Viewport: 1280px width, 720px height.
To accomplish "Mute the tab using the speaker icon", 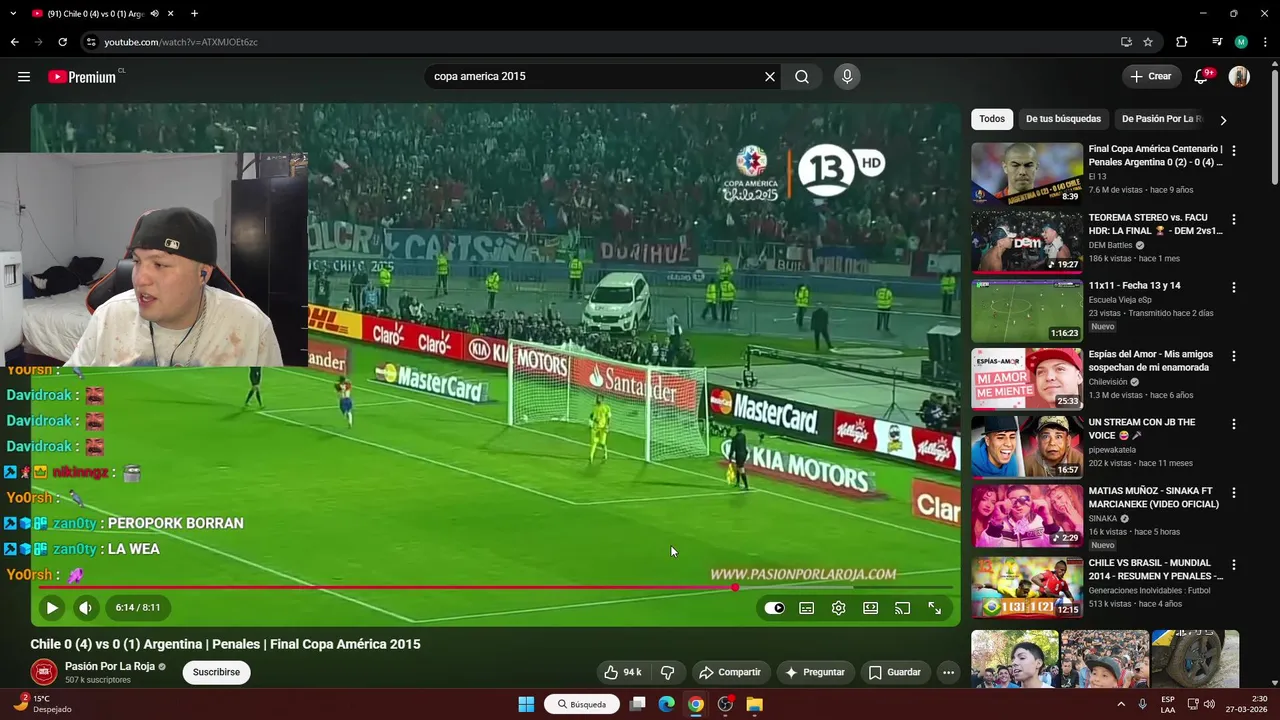I will (x=154, y=14).
